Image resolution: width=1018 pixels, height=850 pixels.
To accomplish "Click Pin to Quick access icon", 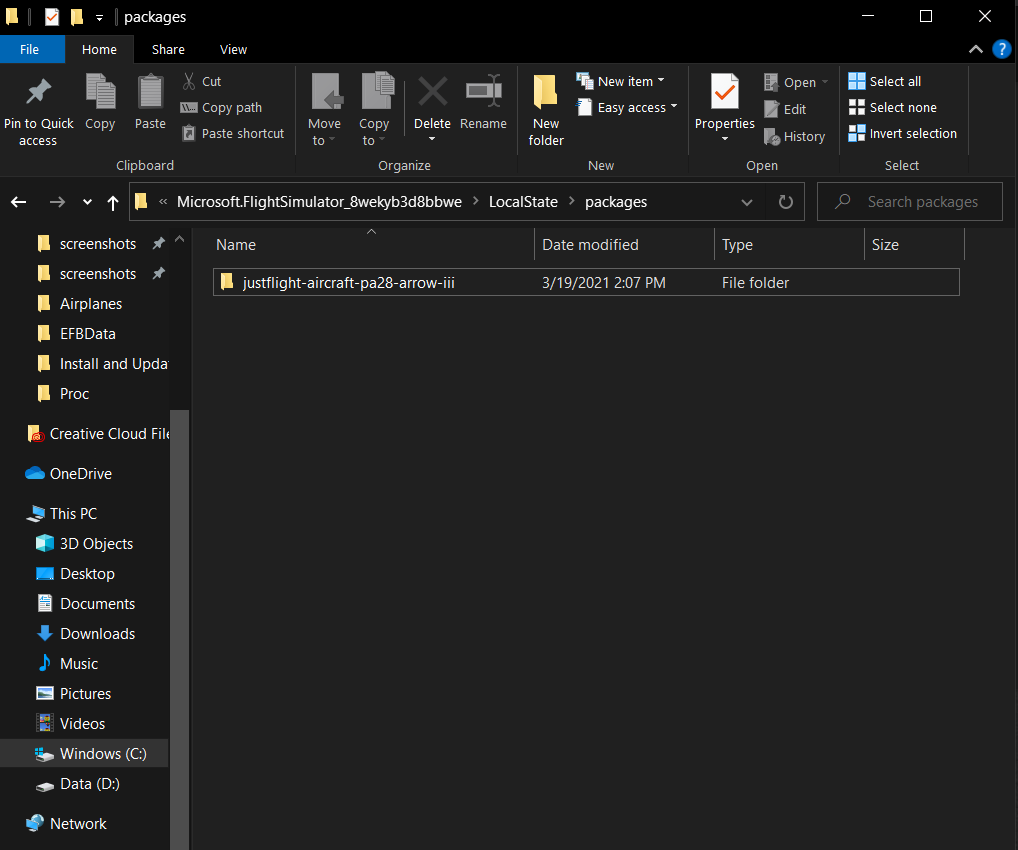I will coord(38,92).
